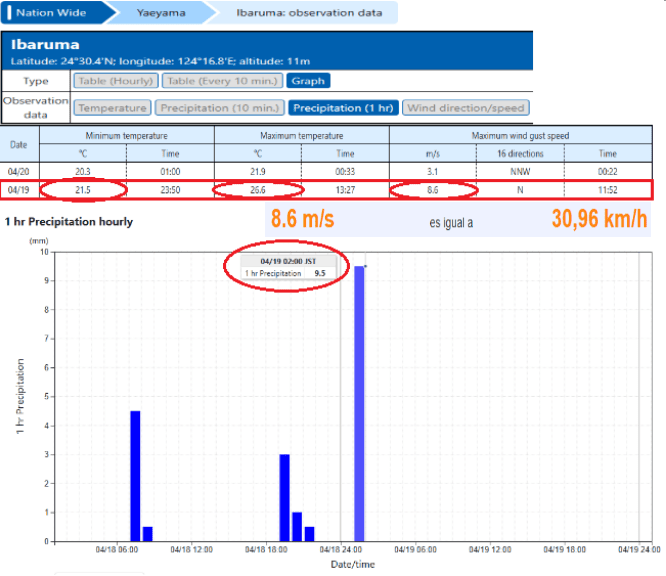Click the 3 mm bar after 04/18 18:00
Image resolution: width=666 pixels, height=576 pixels.
coord(284,497)
